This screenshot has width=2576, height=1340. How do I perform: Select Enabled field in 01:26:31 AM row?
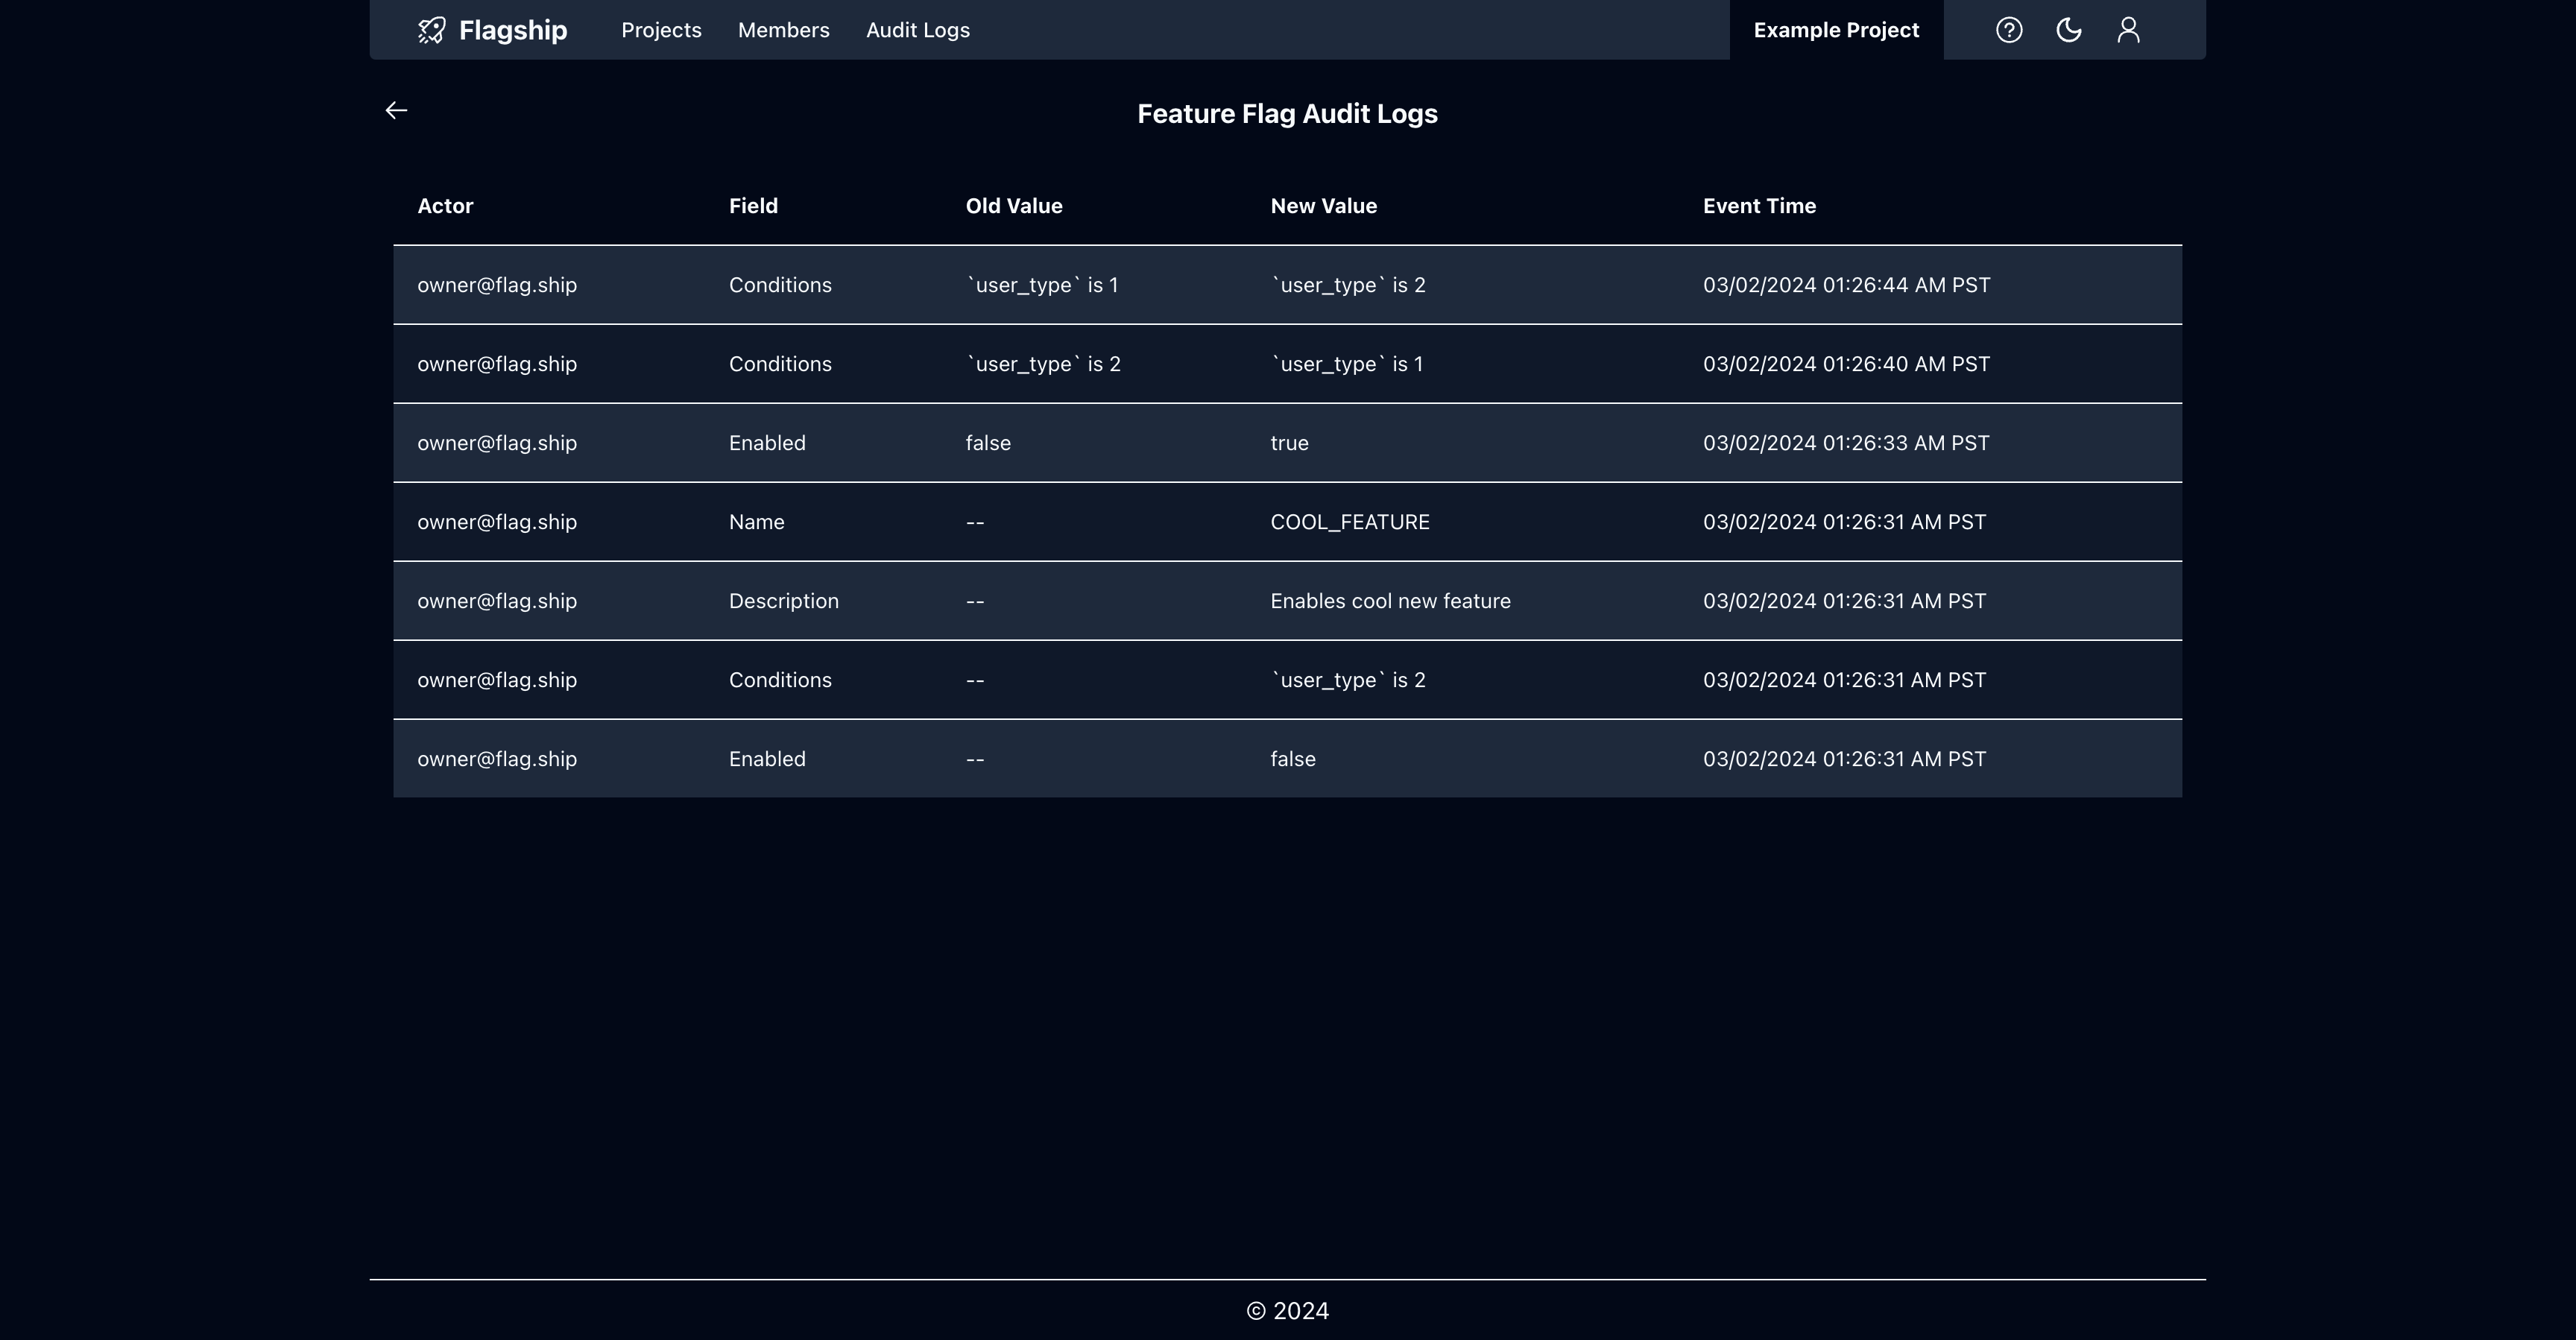pos(767,759)
